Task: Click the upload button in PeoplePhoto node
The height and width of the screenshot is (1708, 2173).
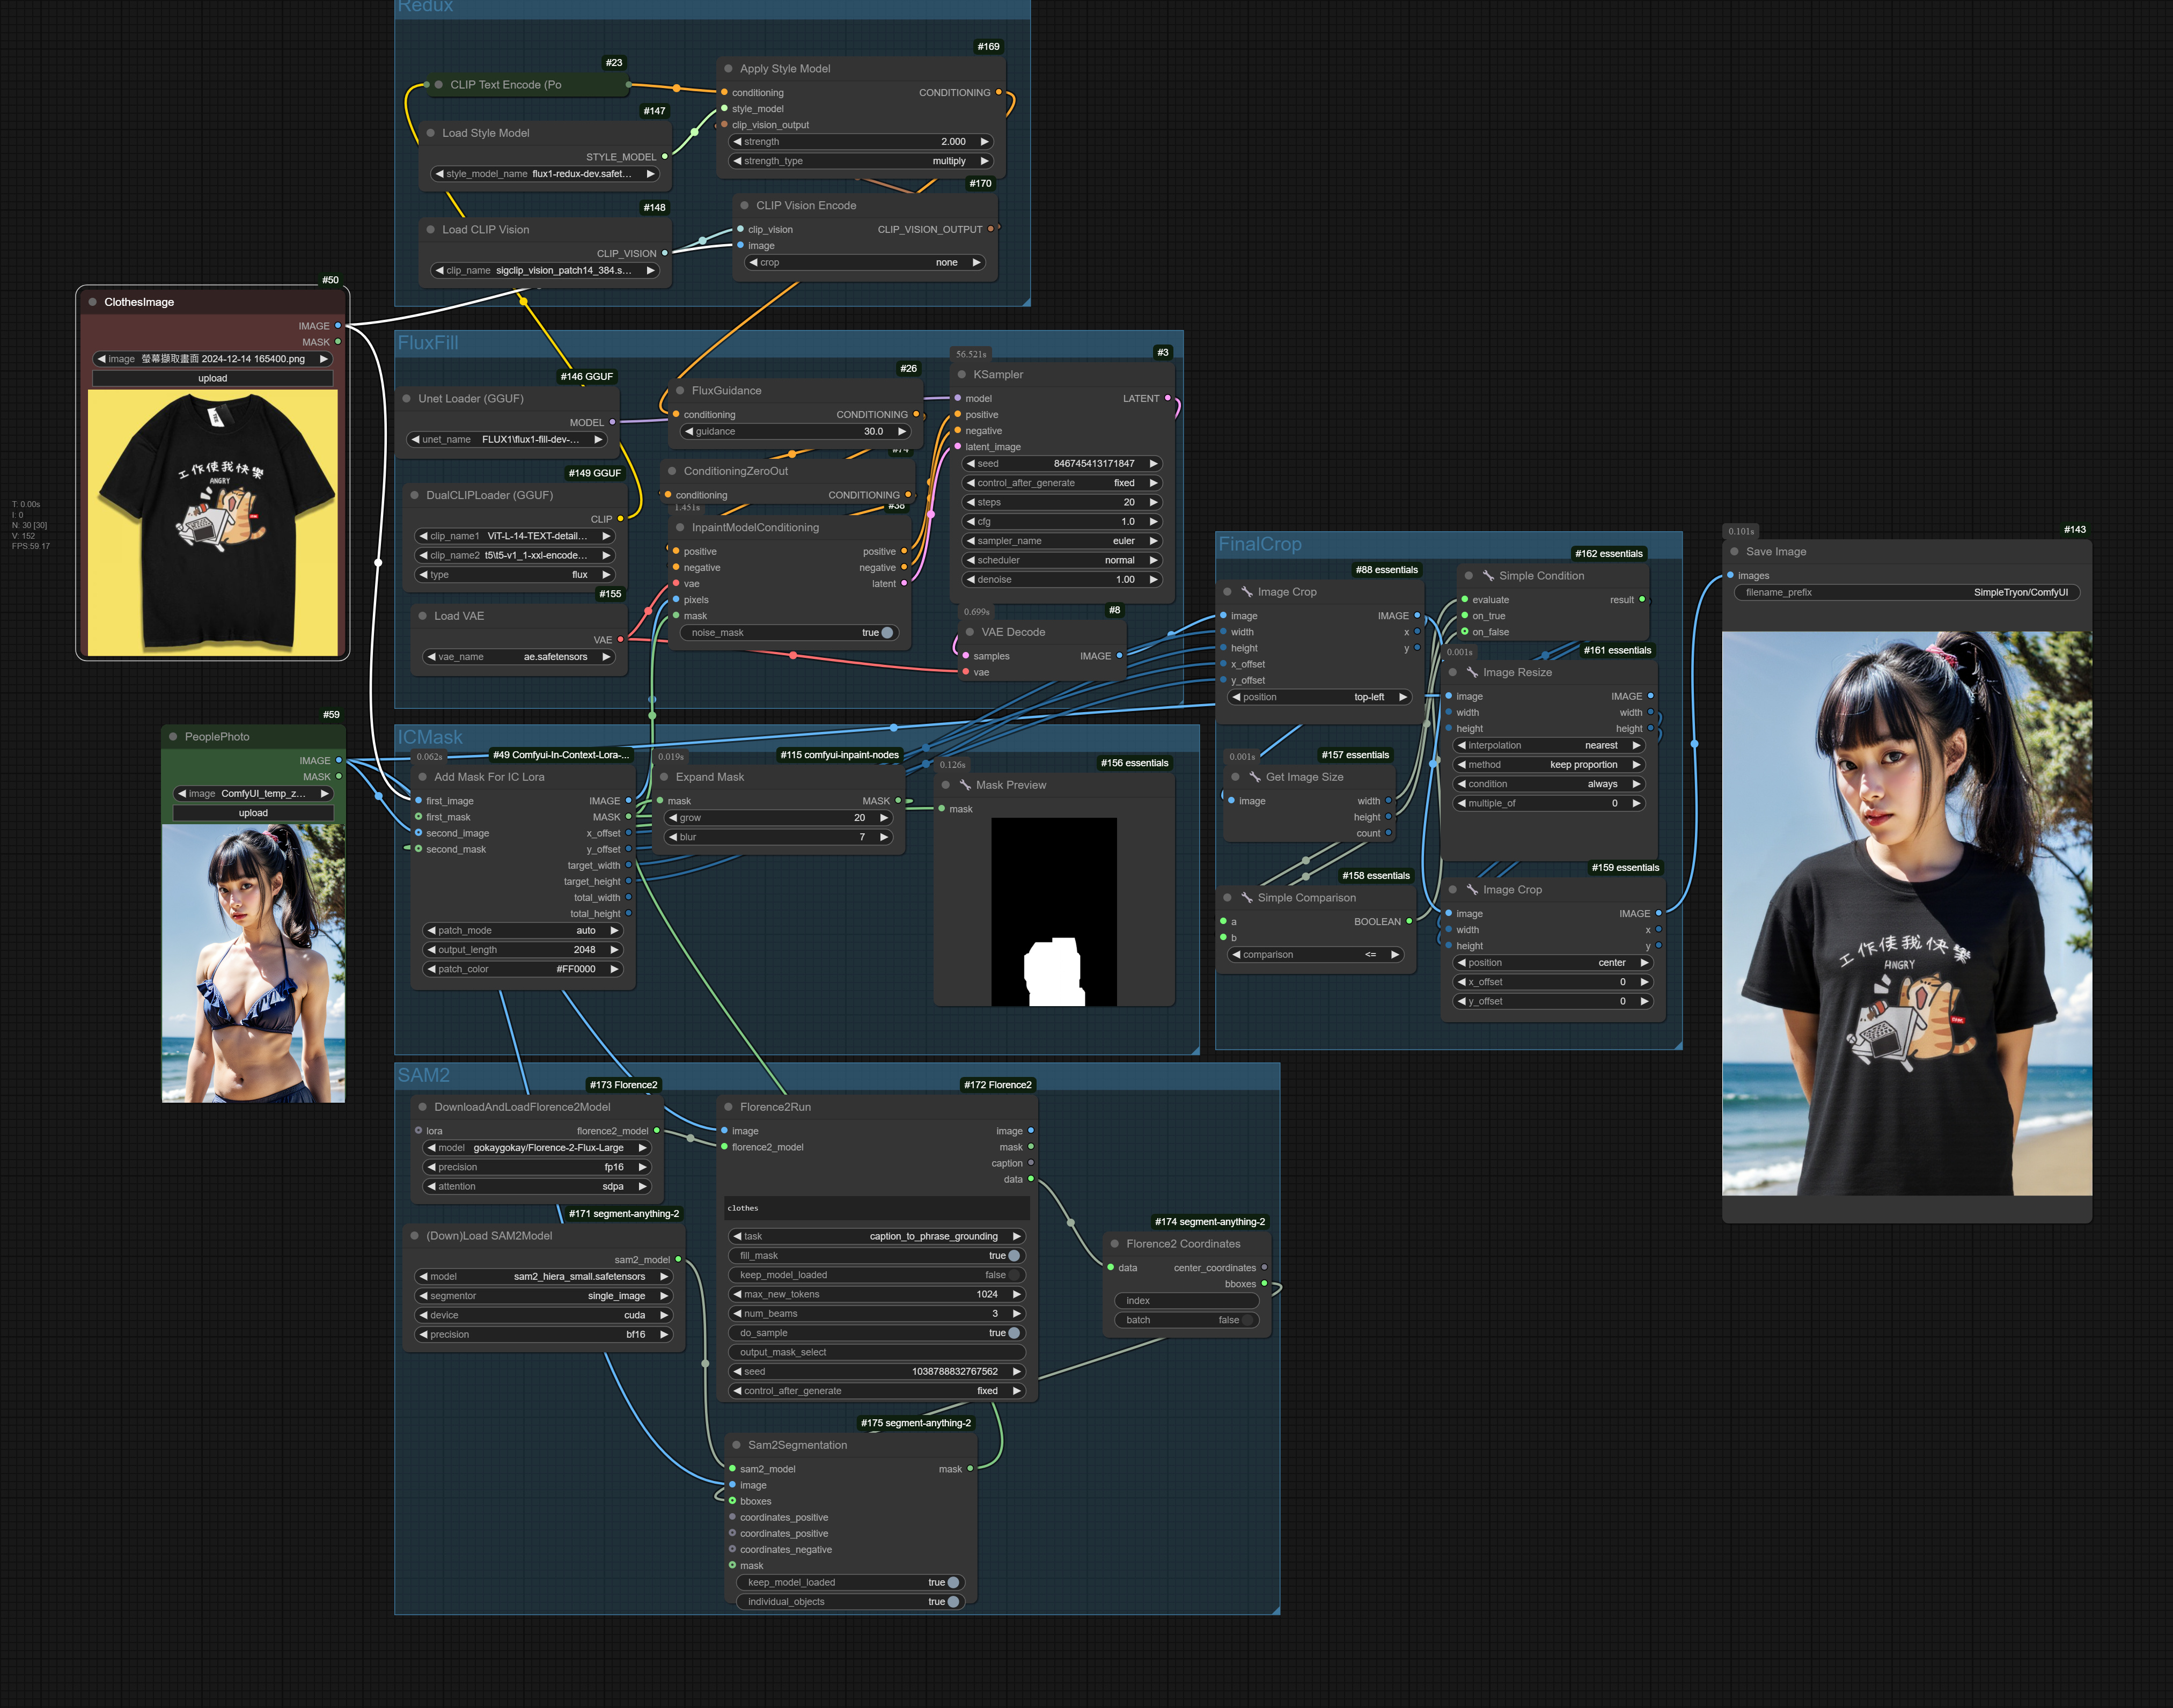Action: 253,814
